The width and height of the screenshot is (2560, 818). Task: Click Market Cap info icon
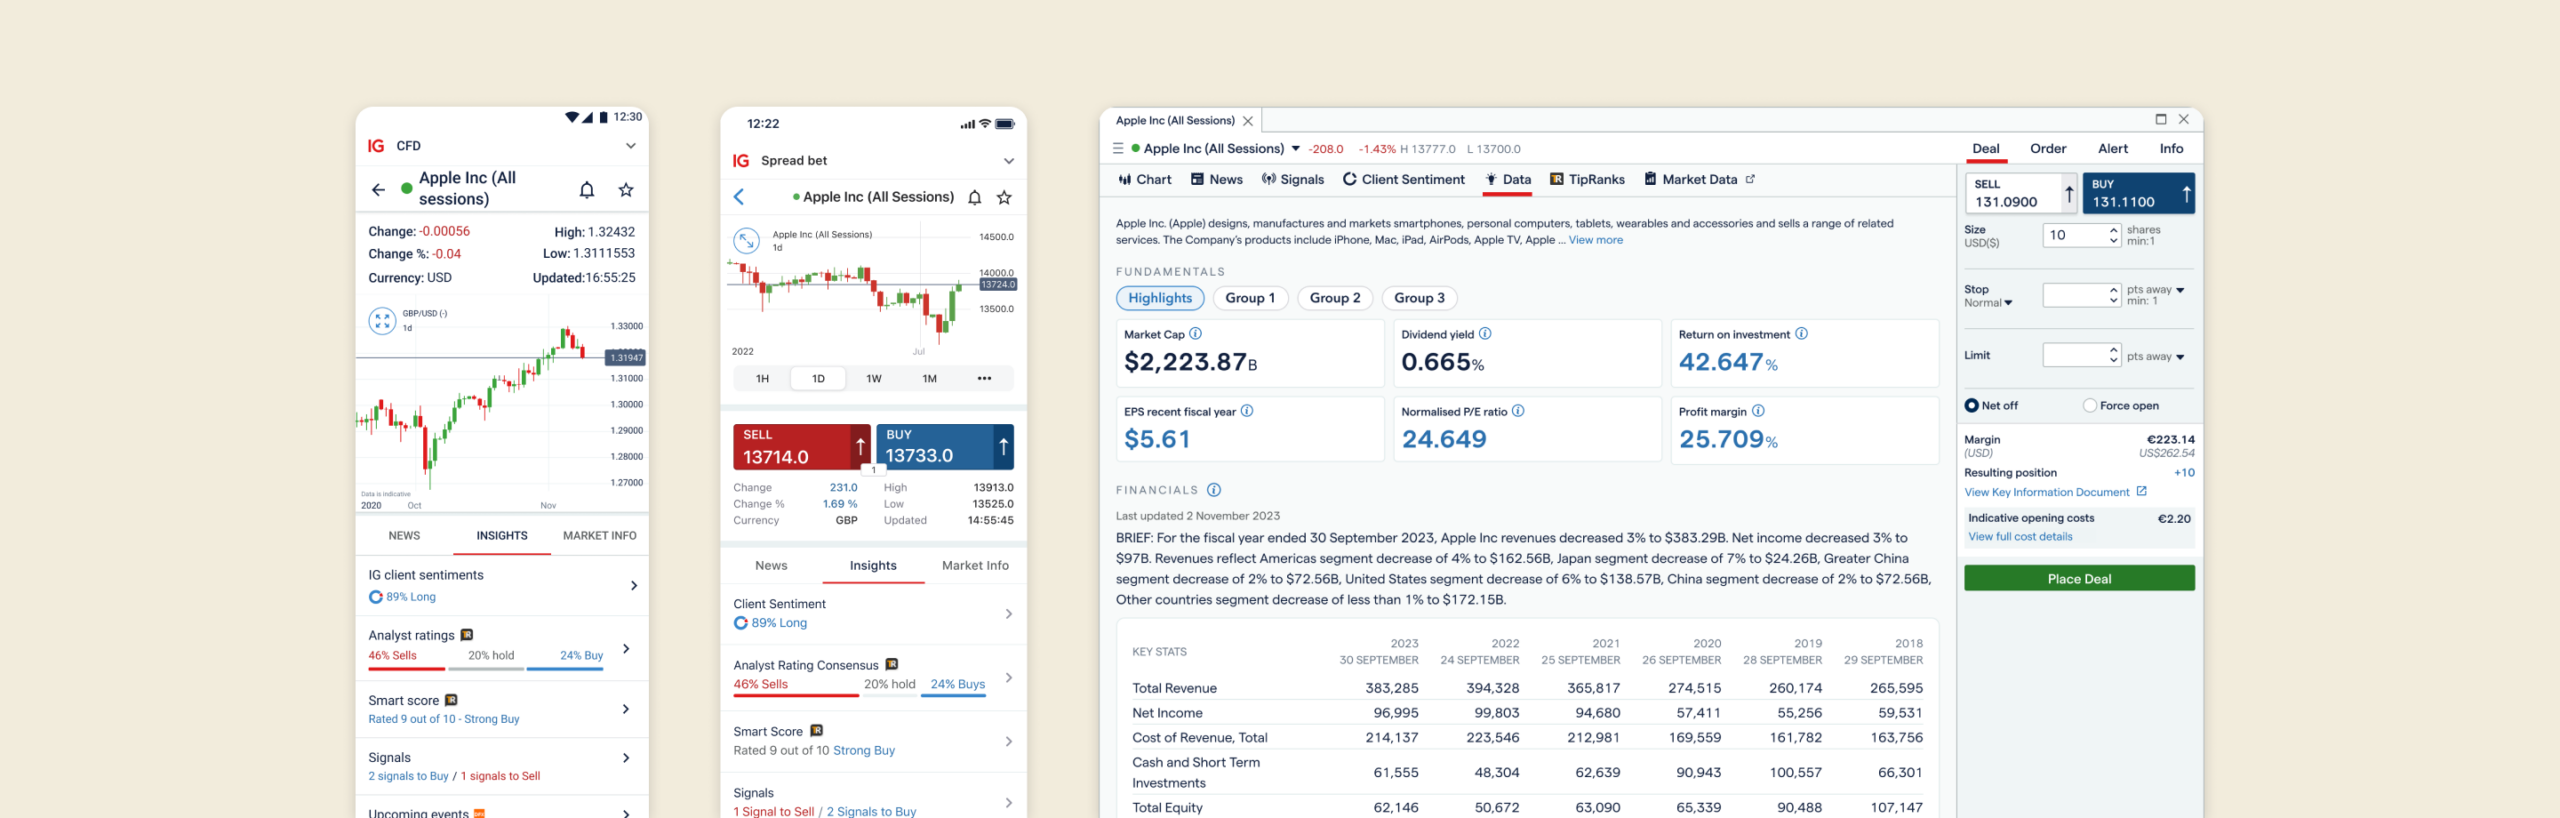1195,333
